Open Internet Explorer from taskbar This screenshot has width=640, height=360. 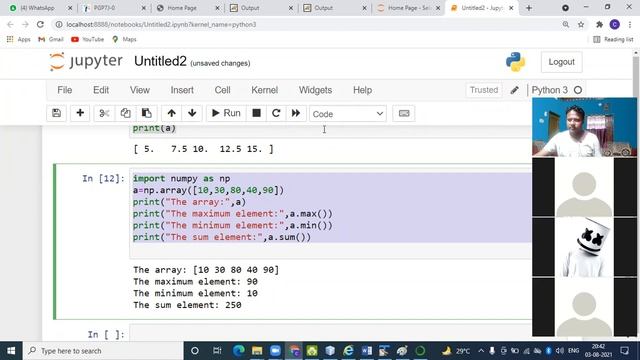pos(348,351)
